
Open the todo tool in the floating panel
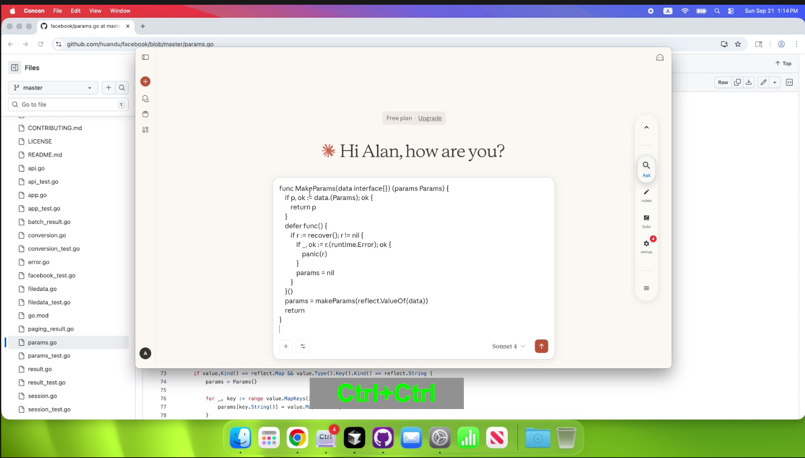(x=646, y=221)
